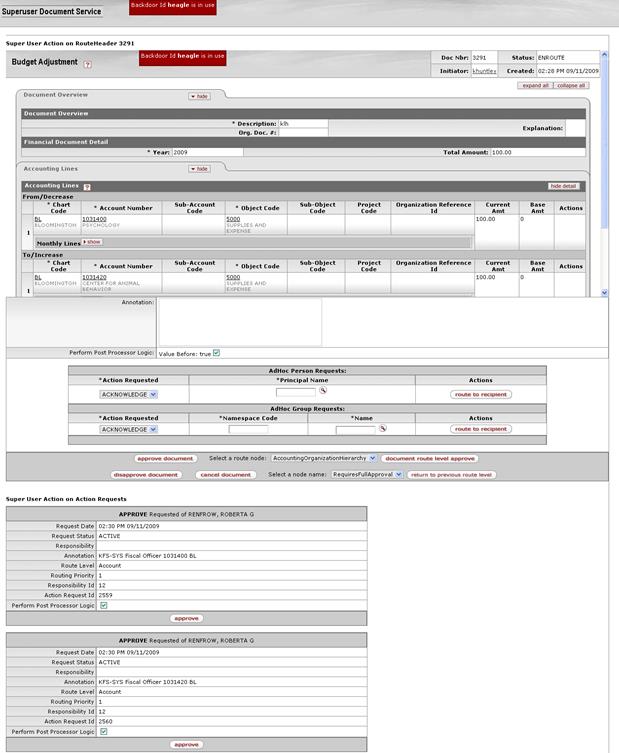Screen dimensions: 619x753
Task: Click document route level approve button
Action: click(x=430, y=459)
